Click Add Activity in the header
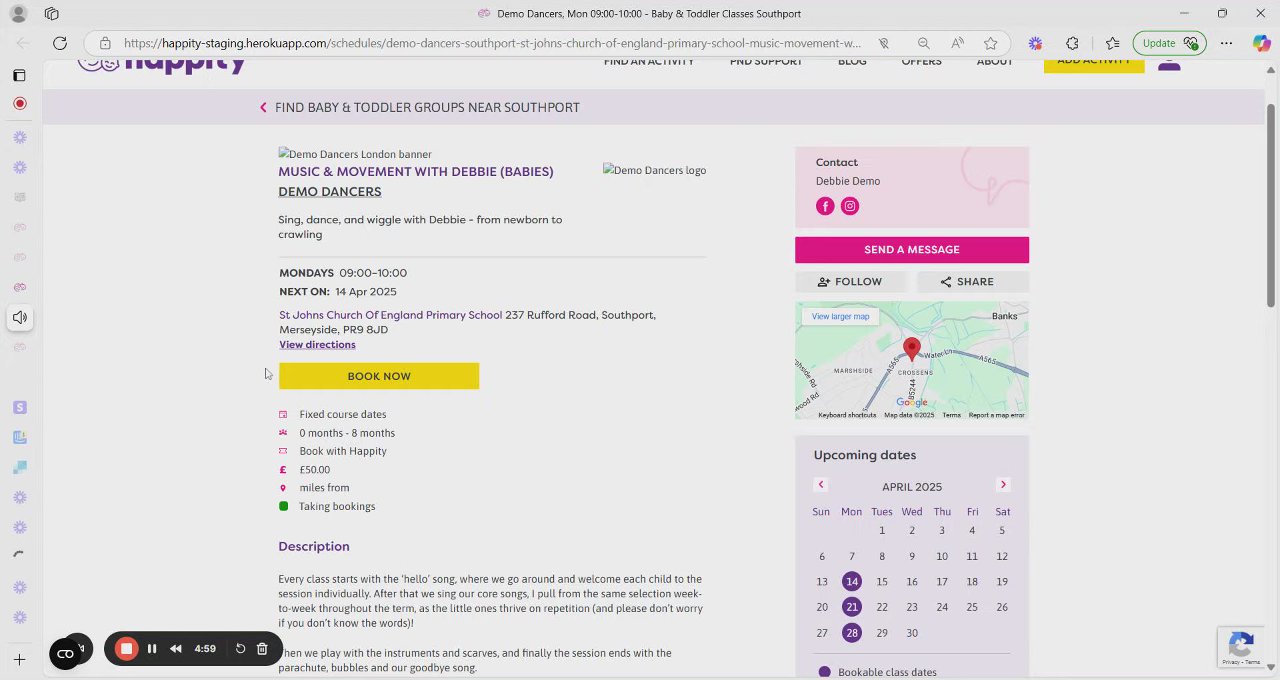 [x=1094, y=64]
